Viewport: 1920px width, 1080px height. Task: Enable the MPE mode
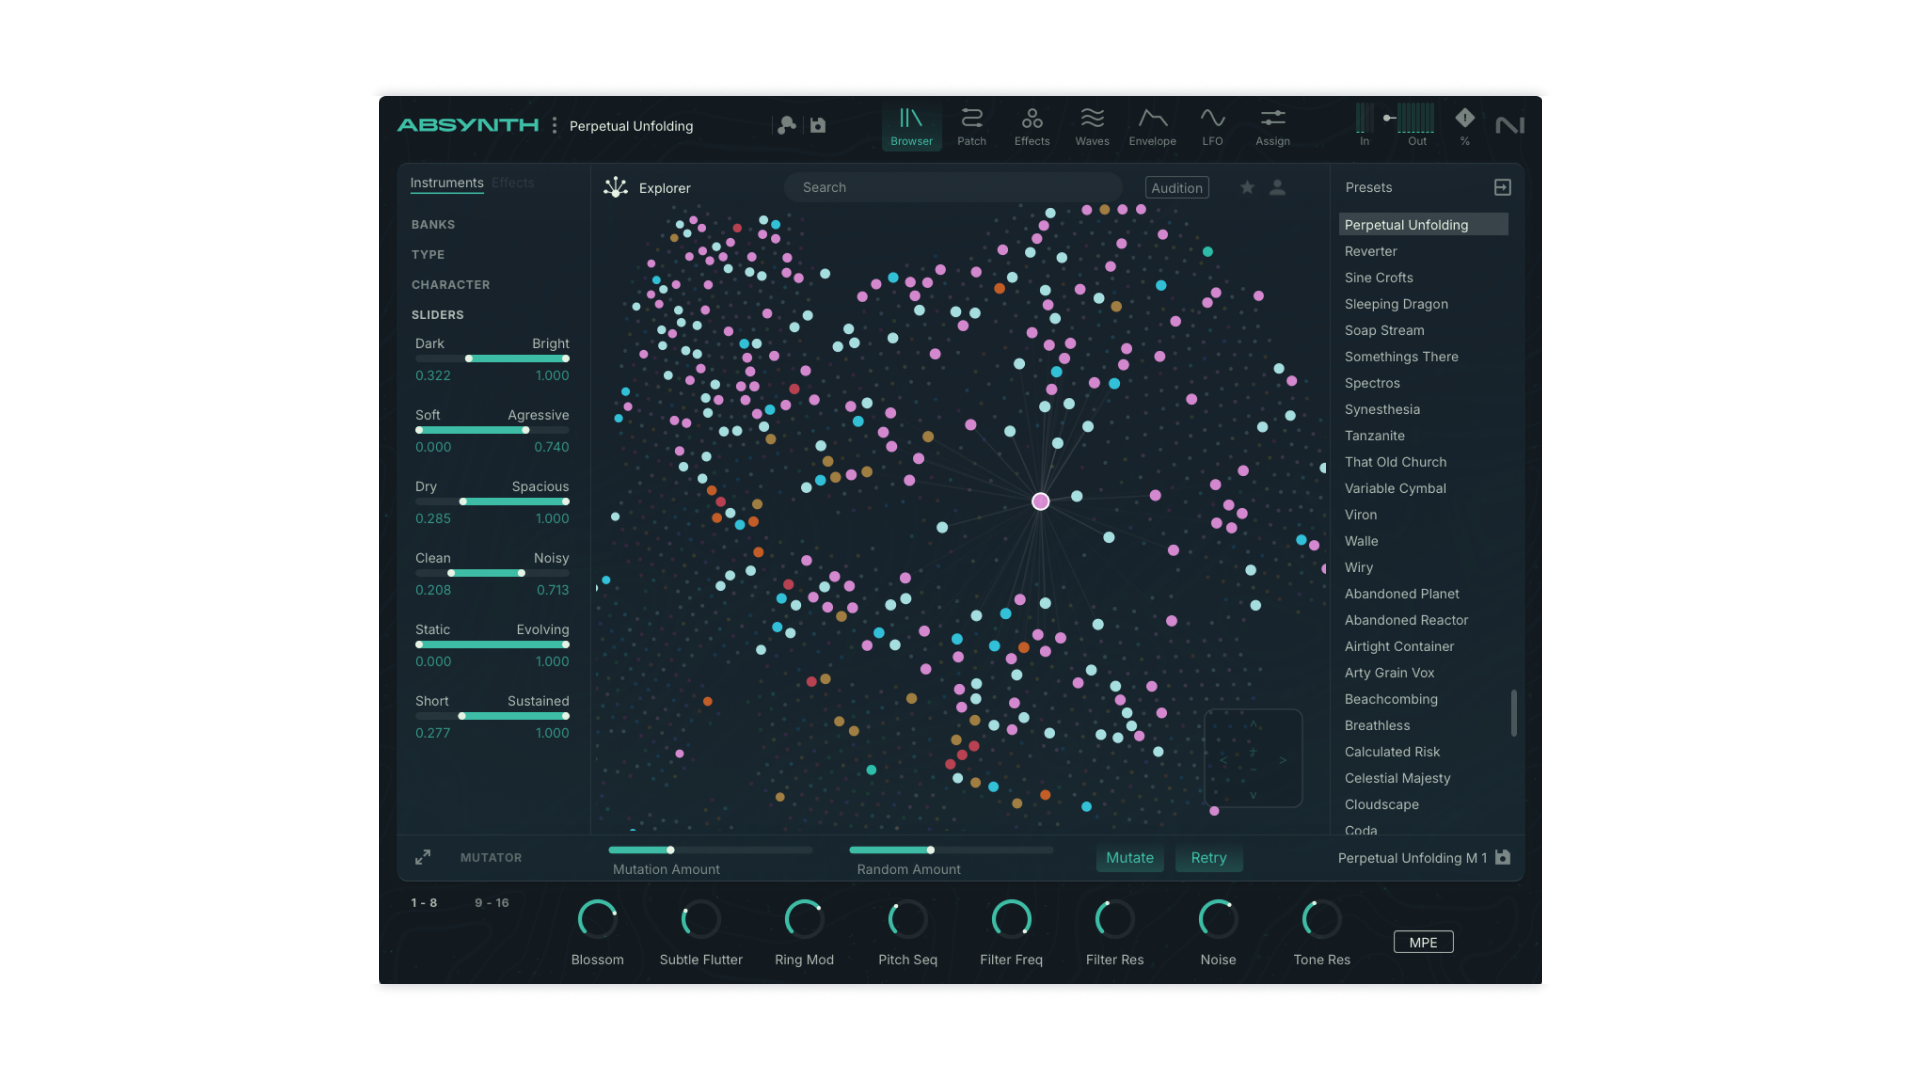(1423, 942)
